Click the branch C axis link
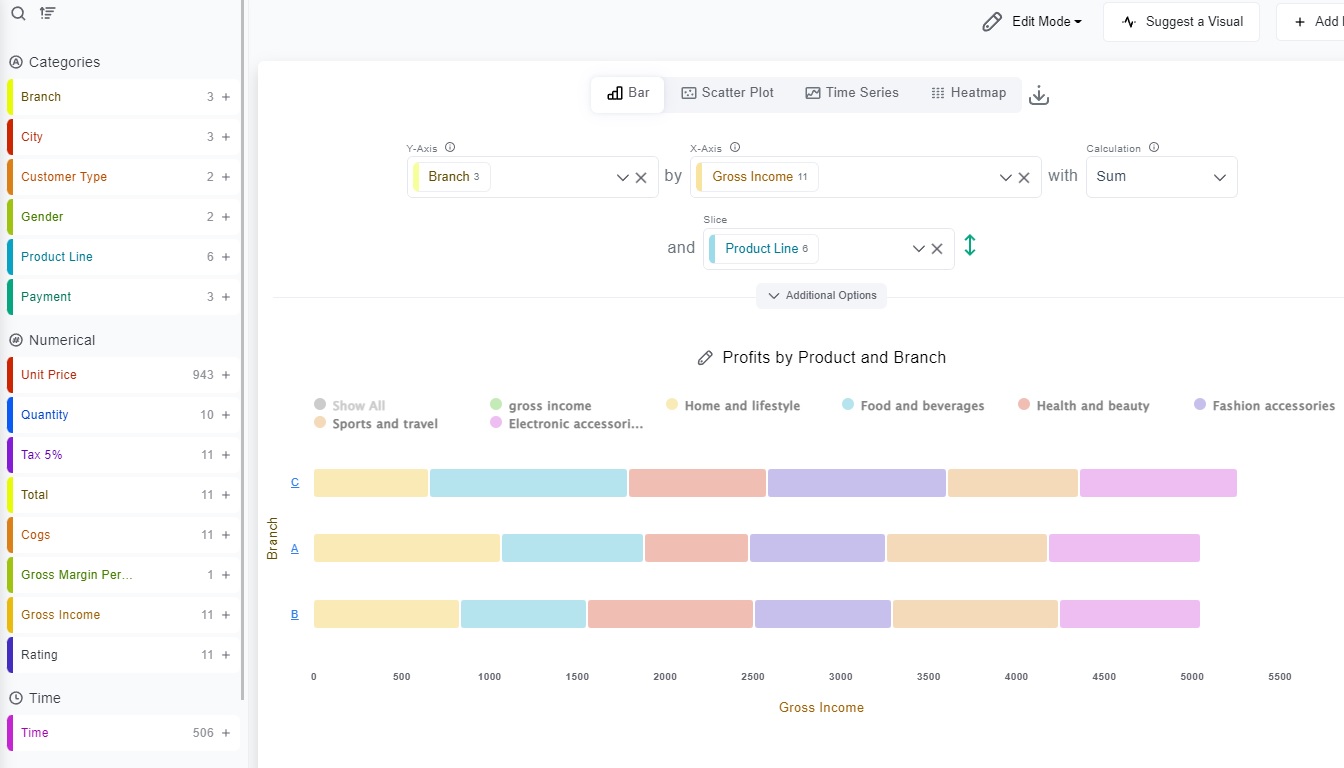Image resolution: width=1344 pixels, height=768 pixels. (x=295, y=483)
